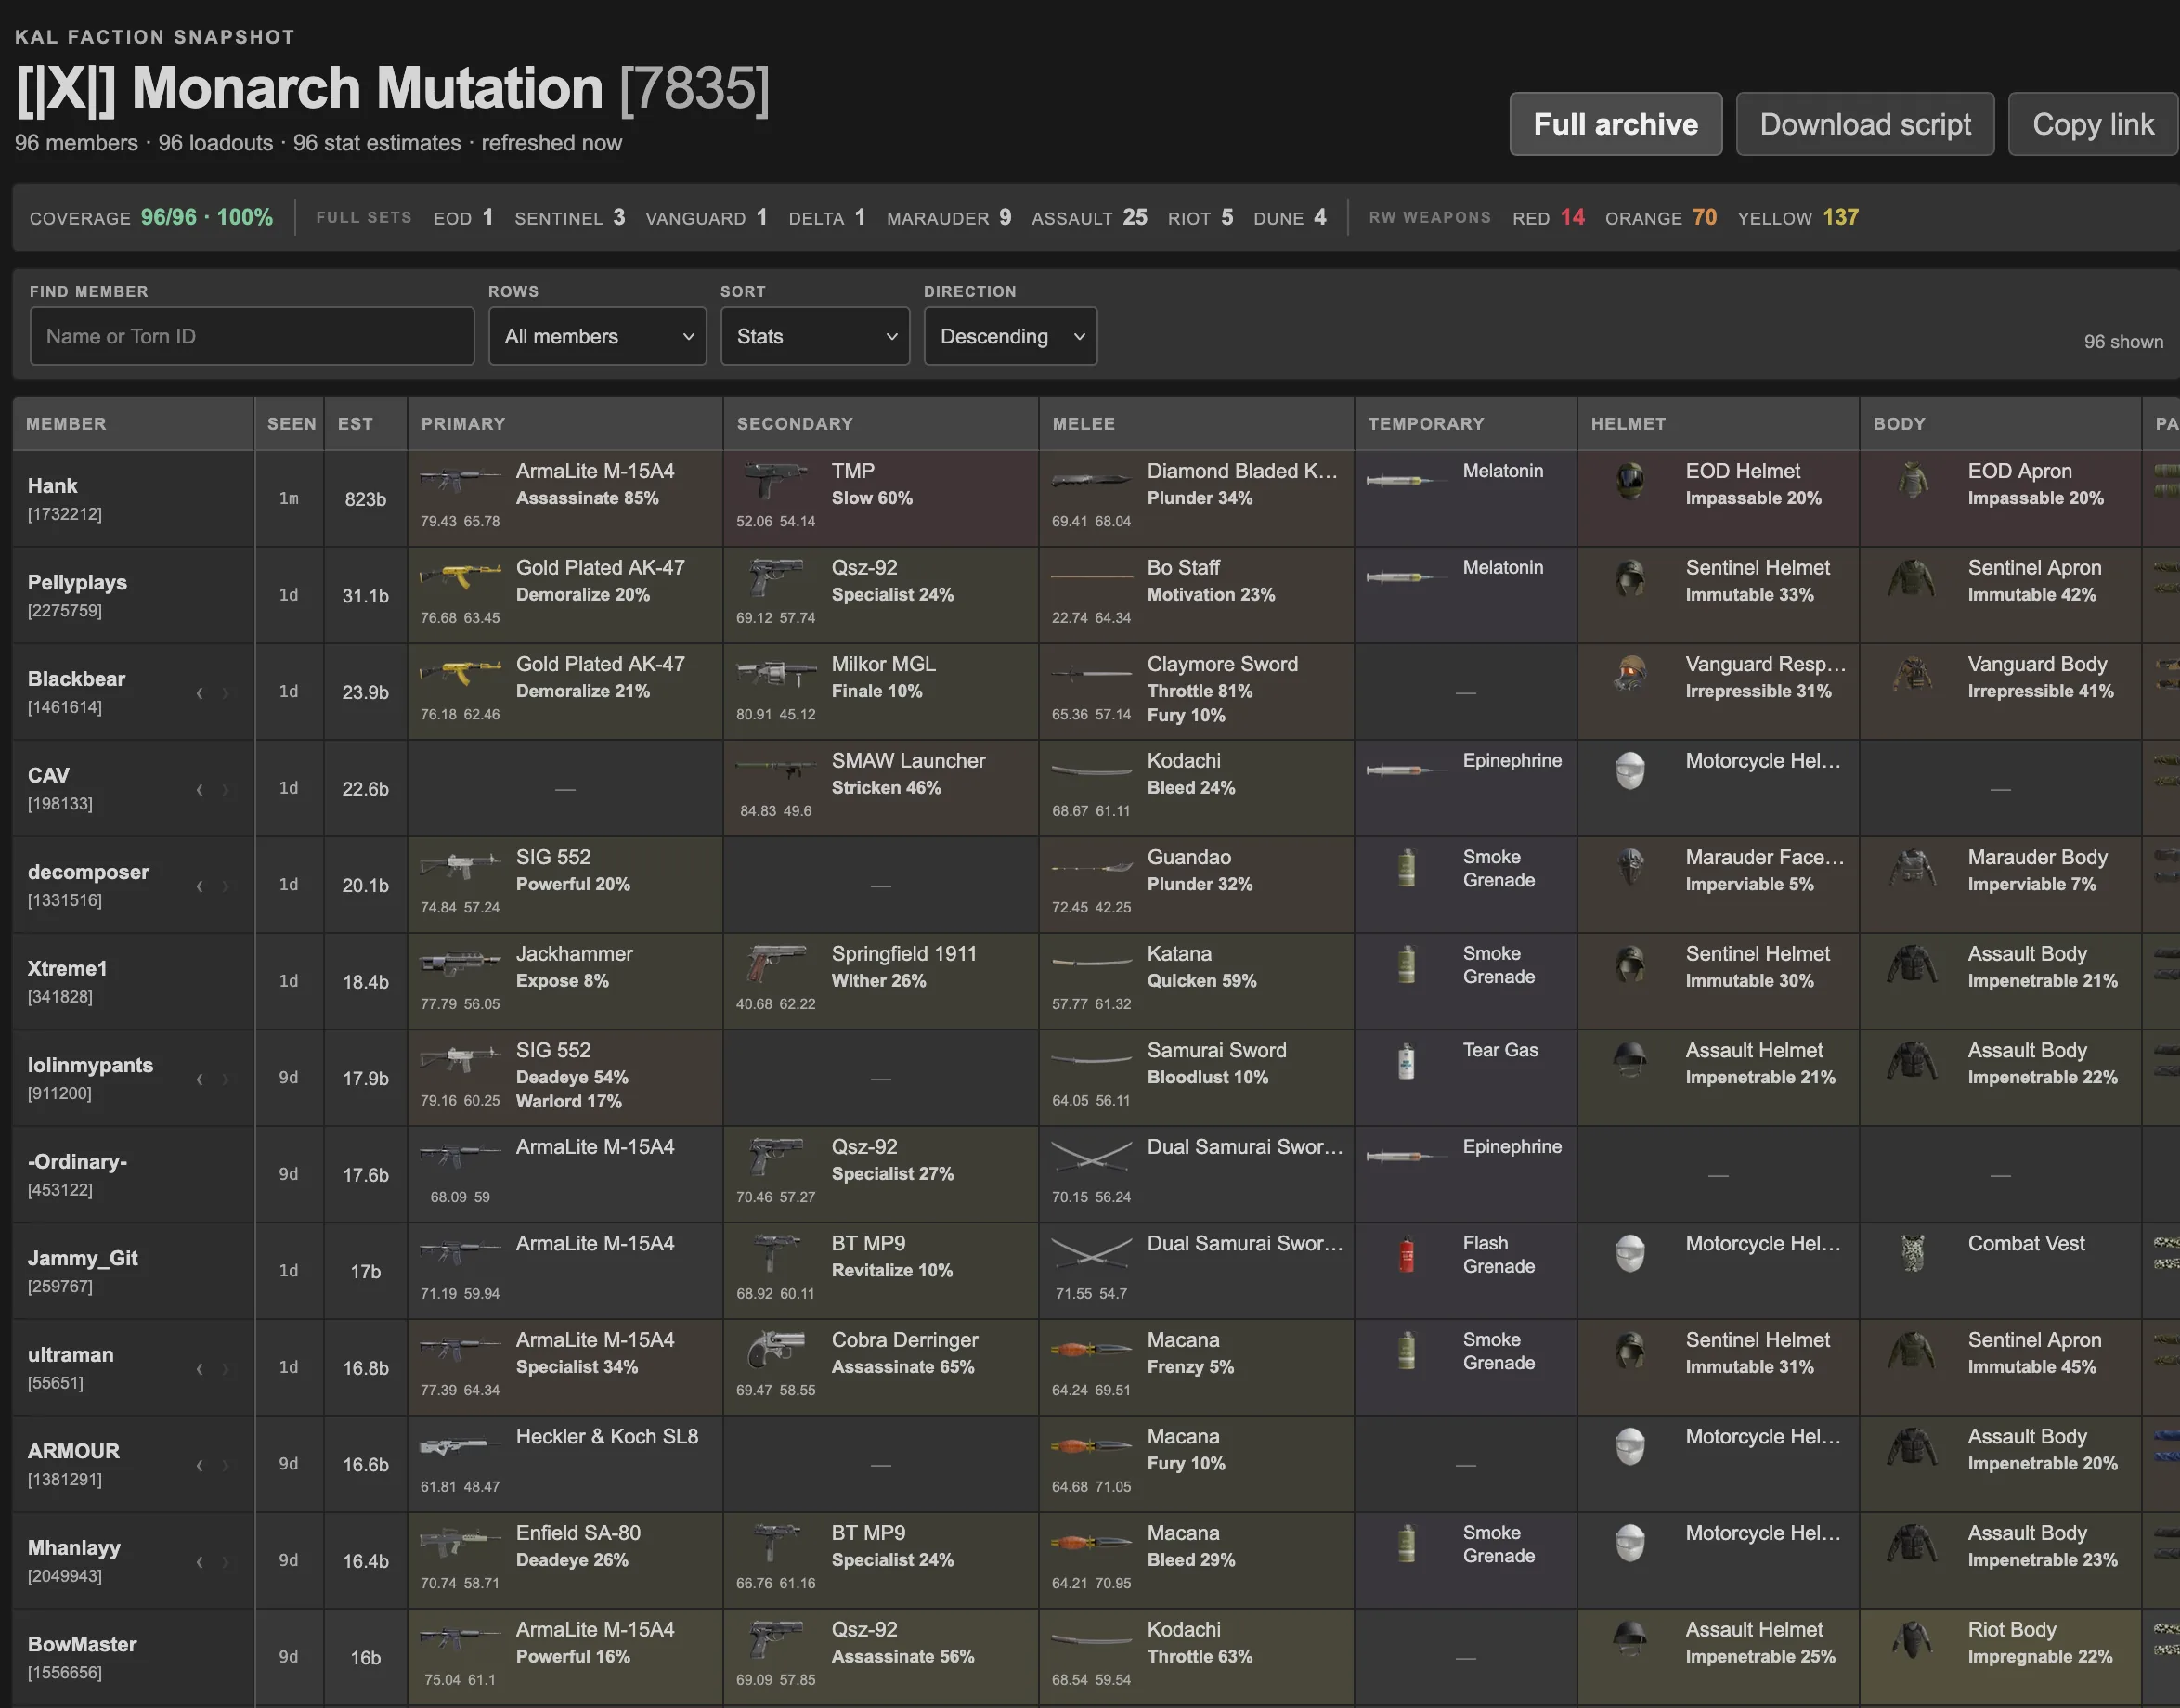The image size is (2180, 1708).
Task: Click decomposer's Smoke Grenade icon
Action: 1406,867
